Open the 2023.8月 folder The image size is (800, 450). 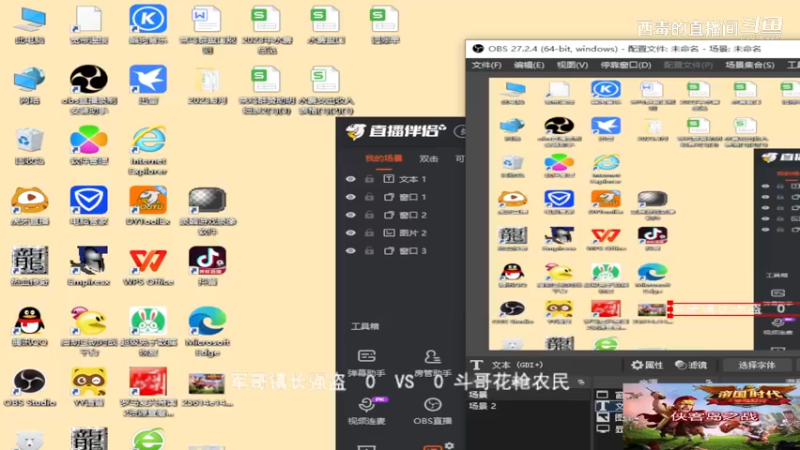coord(207,85)
